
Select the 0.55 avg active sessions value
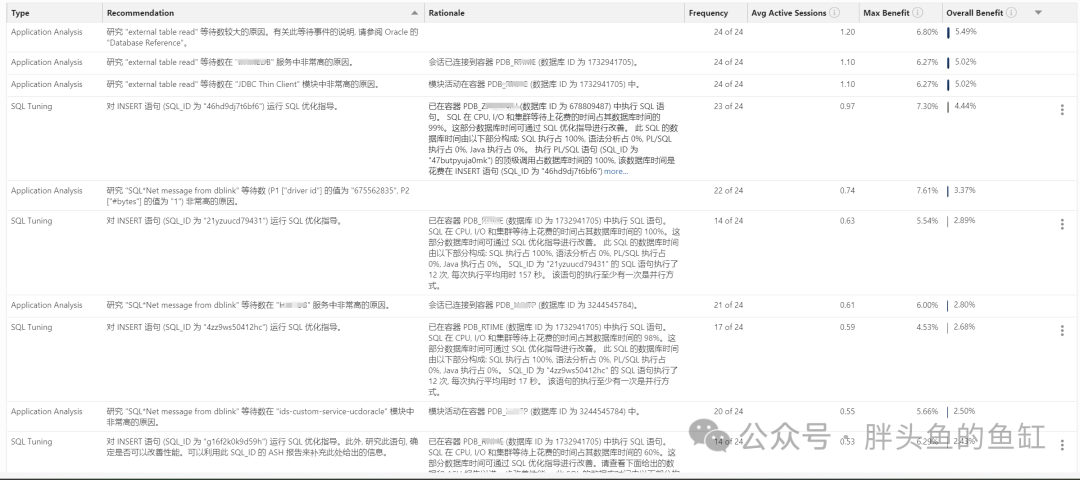click(848, 412)
